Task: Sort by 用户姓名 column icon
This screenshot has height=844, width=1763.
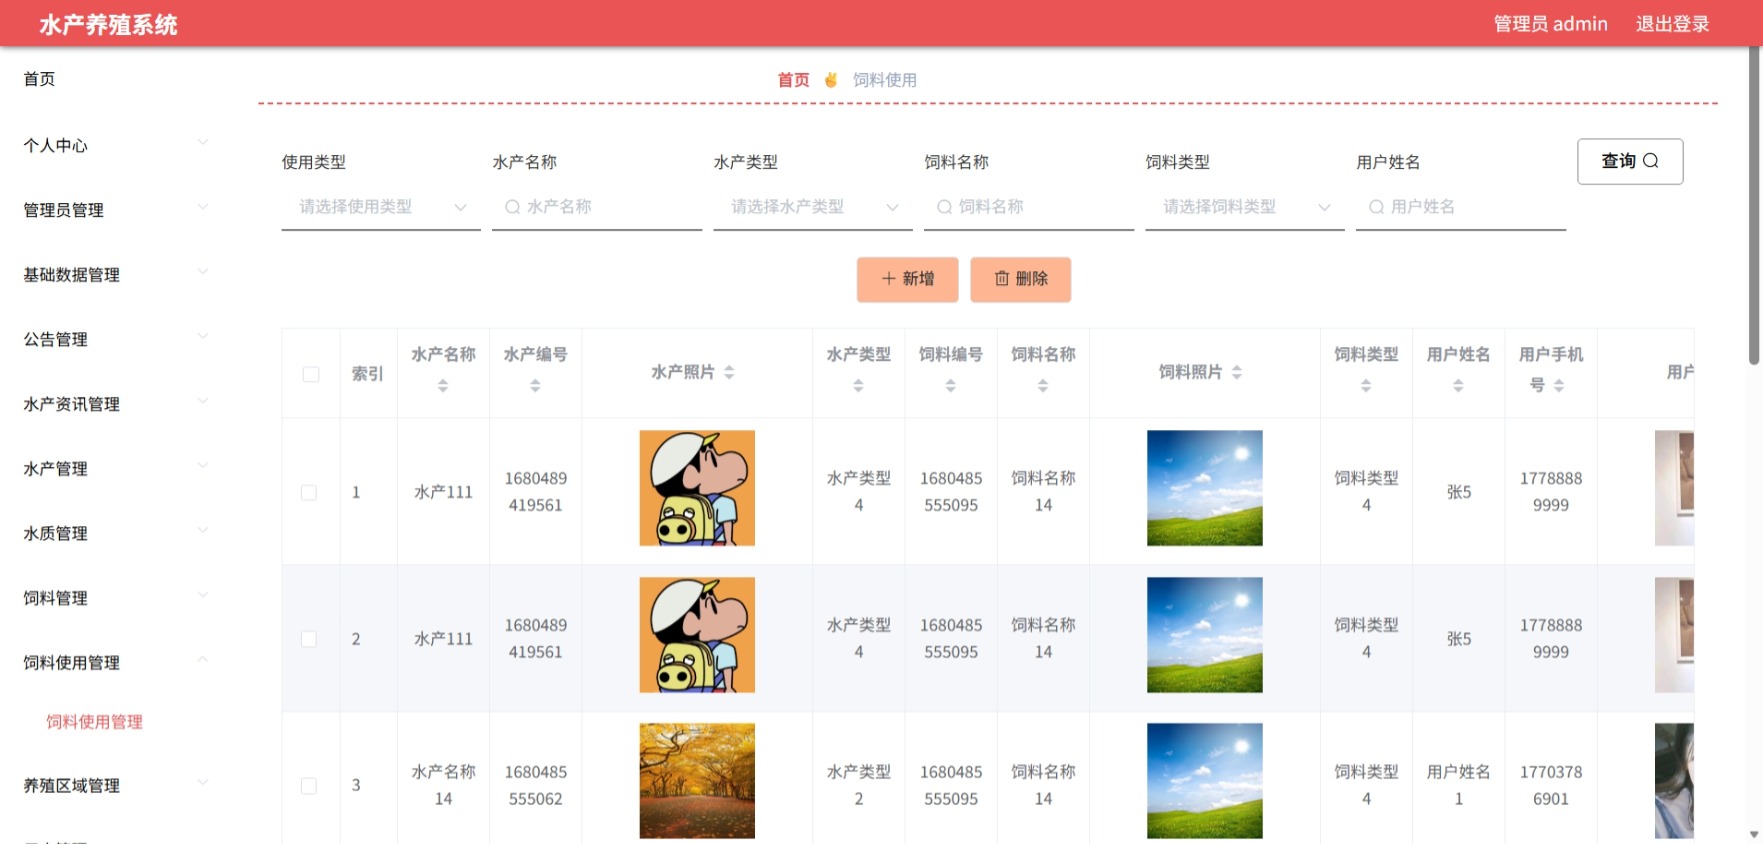Action: pos(1458,386)
